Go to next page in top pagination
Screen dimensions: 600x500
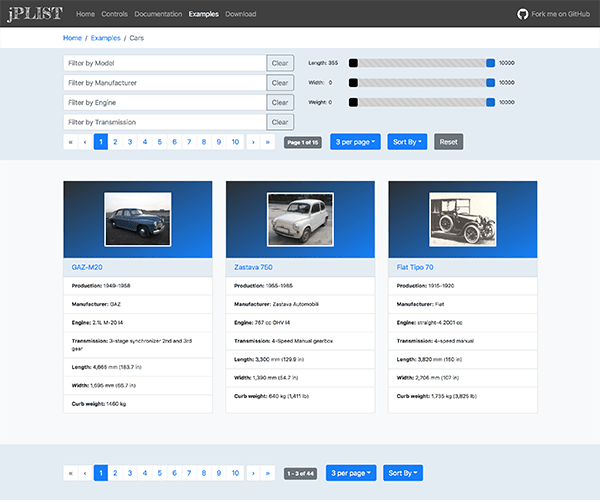pyautogui.click(x=253, y=142)
